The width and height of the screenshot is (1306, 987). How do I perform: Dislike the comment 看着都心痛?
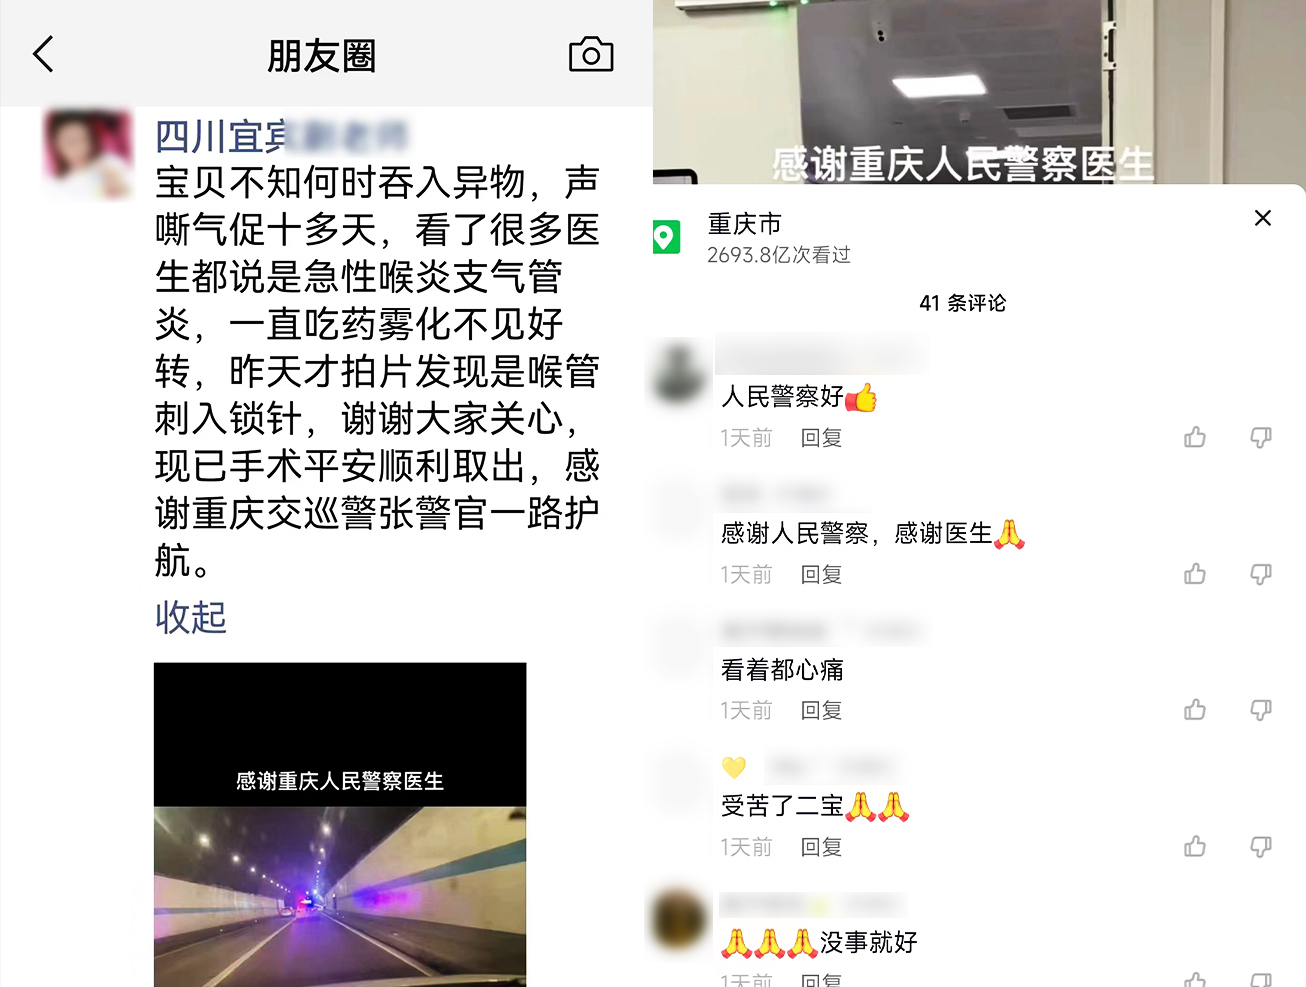pyautogui.click(x=1261, y=710)
